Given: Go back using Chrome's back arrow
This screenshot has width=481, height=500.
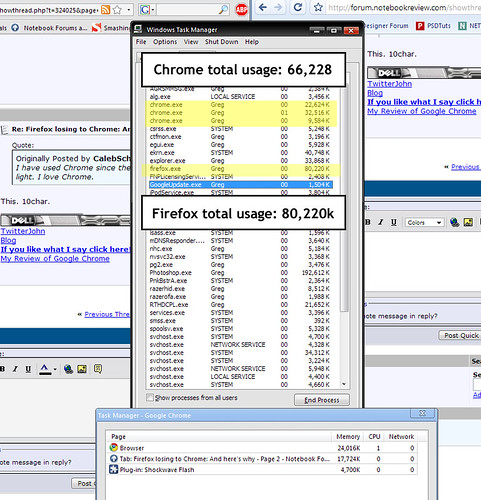Looking at the screenshot, I should (263, 7).
